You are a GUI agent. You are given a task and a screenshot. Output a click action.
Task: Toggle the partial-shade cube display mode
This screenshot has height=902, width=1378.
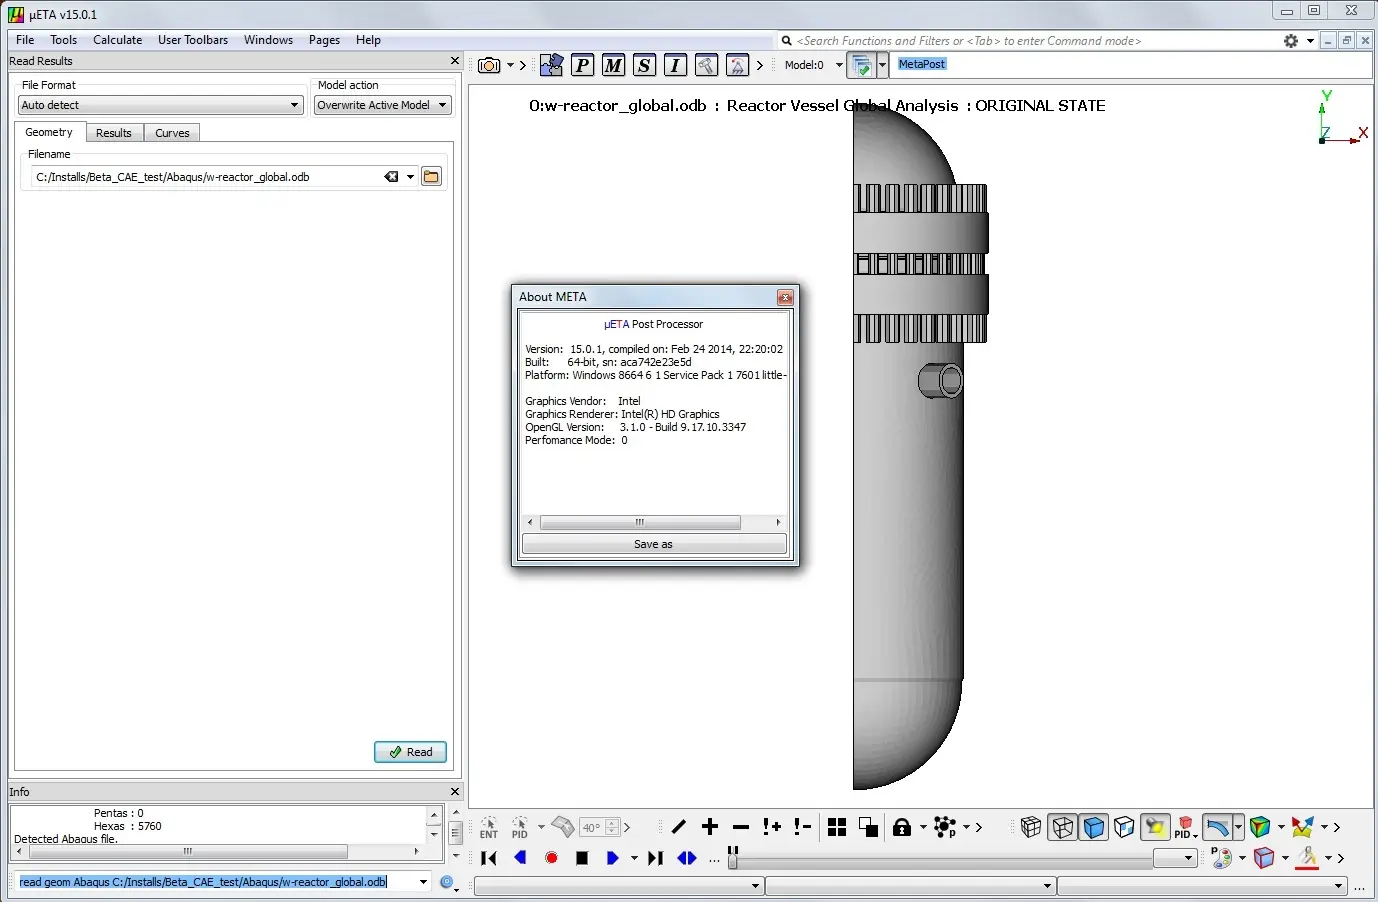pos(1124,827)
